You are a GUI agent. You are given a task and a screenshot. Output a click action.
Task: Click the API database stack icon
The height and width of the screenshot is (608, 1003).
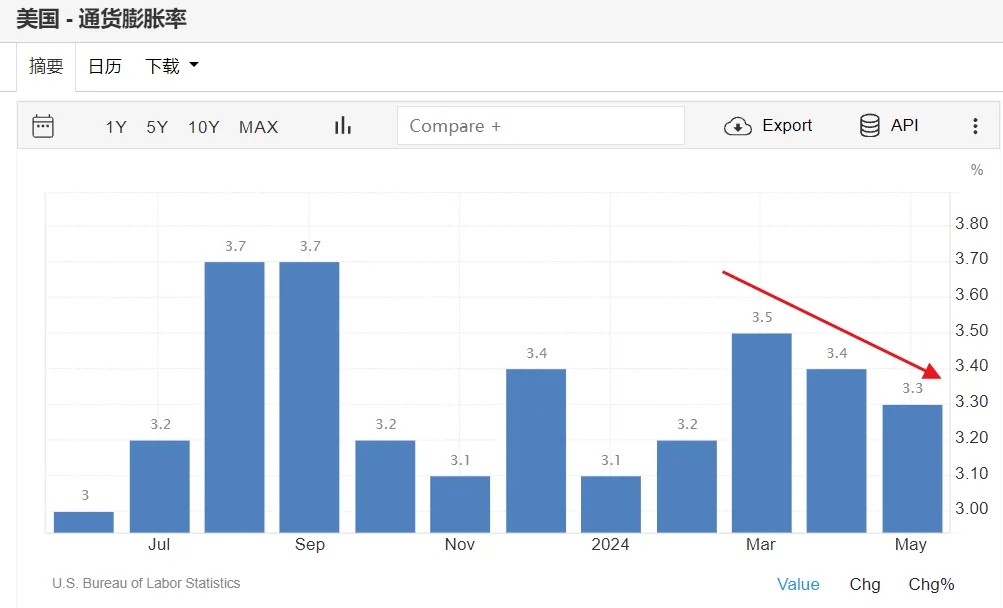870,126
